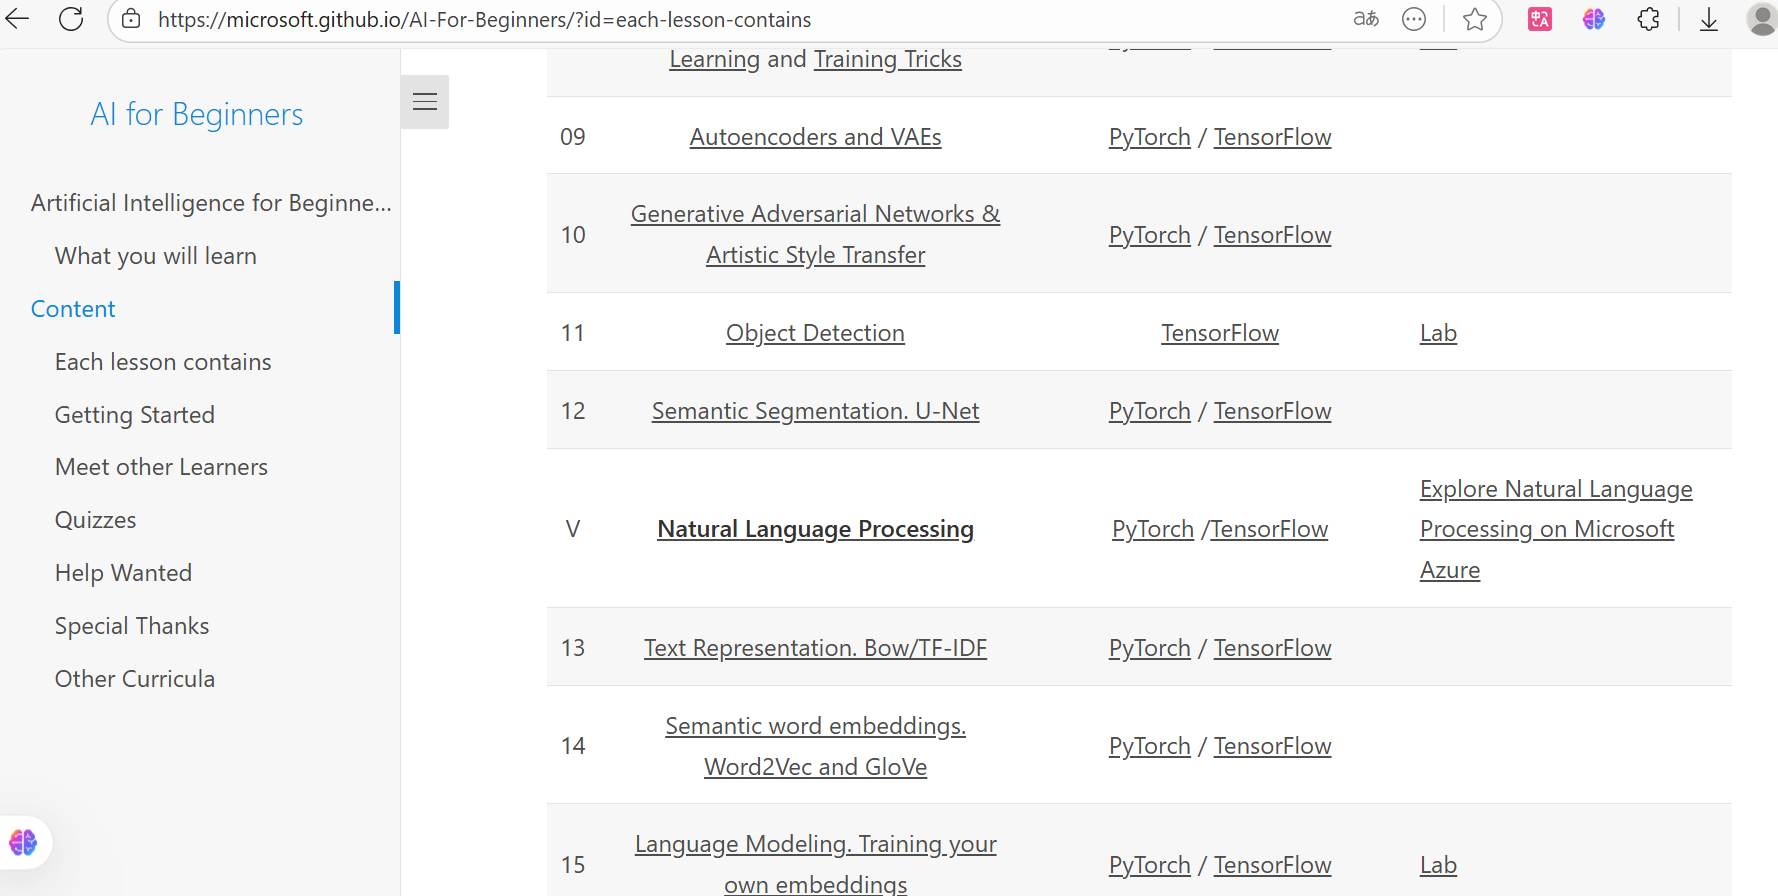This screenshot has width=1778, height=896.
Task: Click the pink translate extension icon
Action: point(1540,19)
